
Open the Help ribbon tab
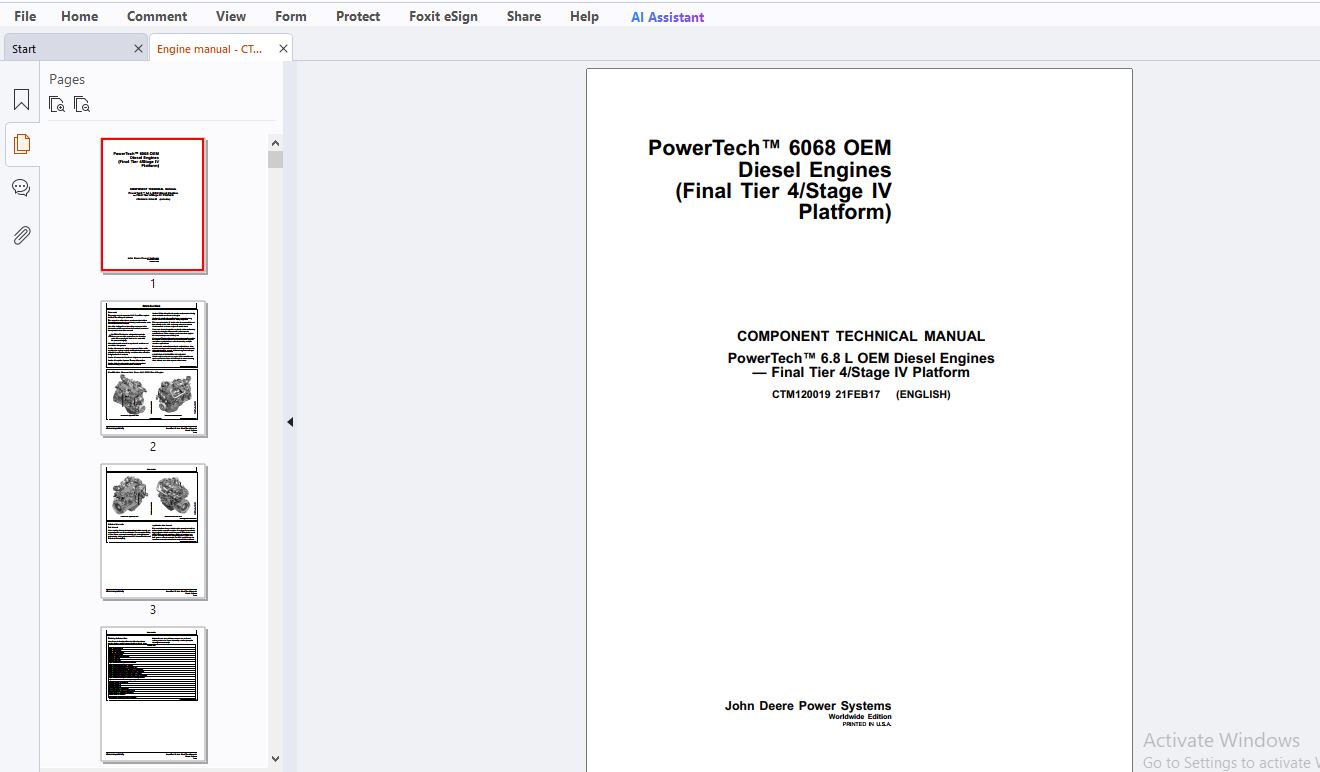(584, 16)
